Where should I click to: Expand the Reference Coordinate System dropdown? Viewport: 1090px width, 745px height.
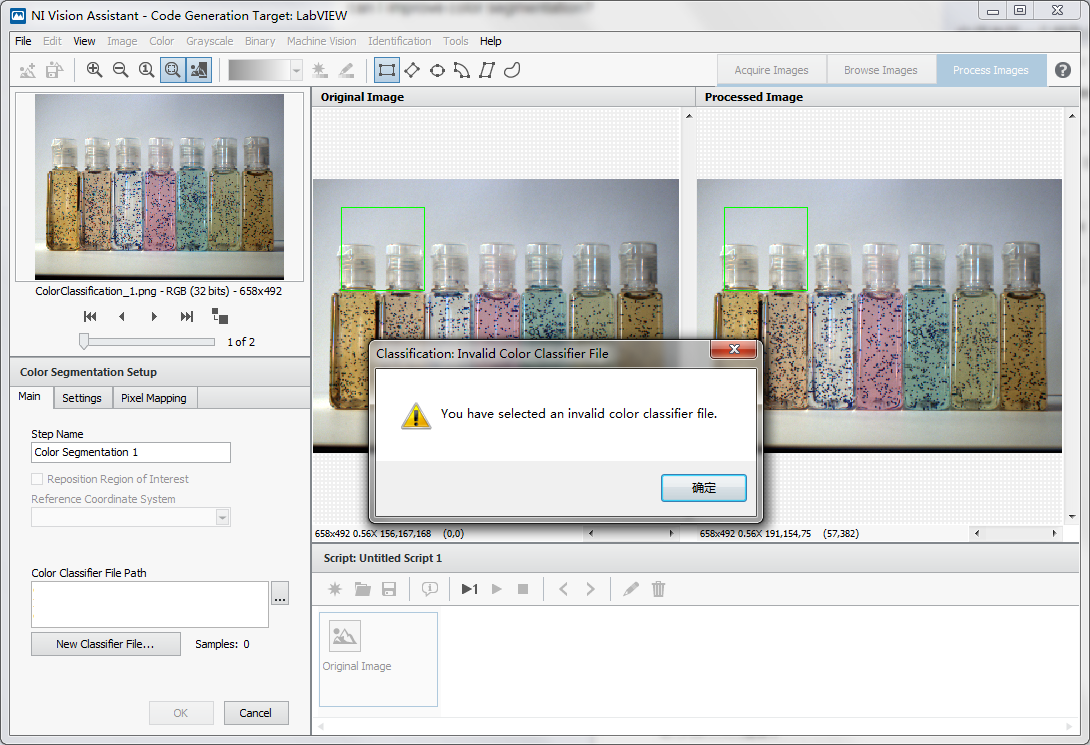(x=223, y=517)
